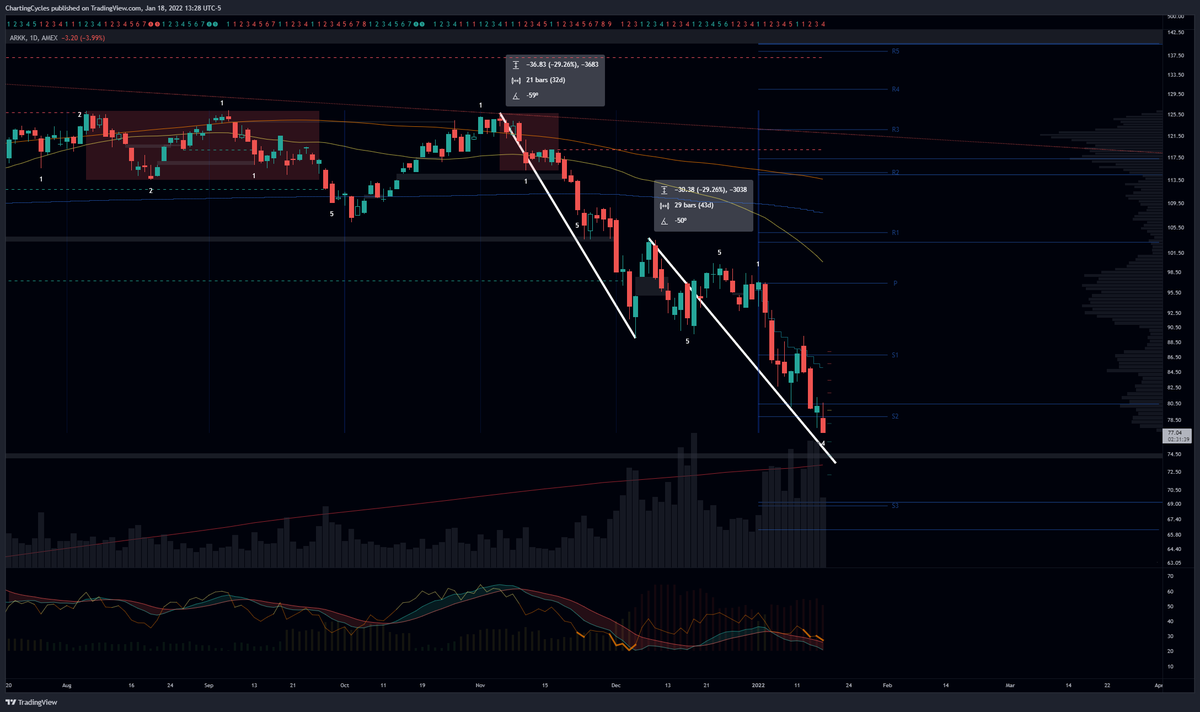This screenshot has width=1200, height=712.
Task: Open the ARKK symbol selector in the legend
Action: pyautogui.click(x=16, y=40)
